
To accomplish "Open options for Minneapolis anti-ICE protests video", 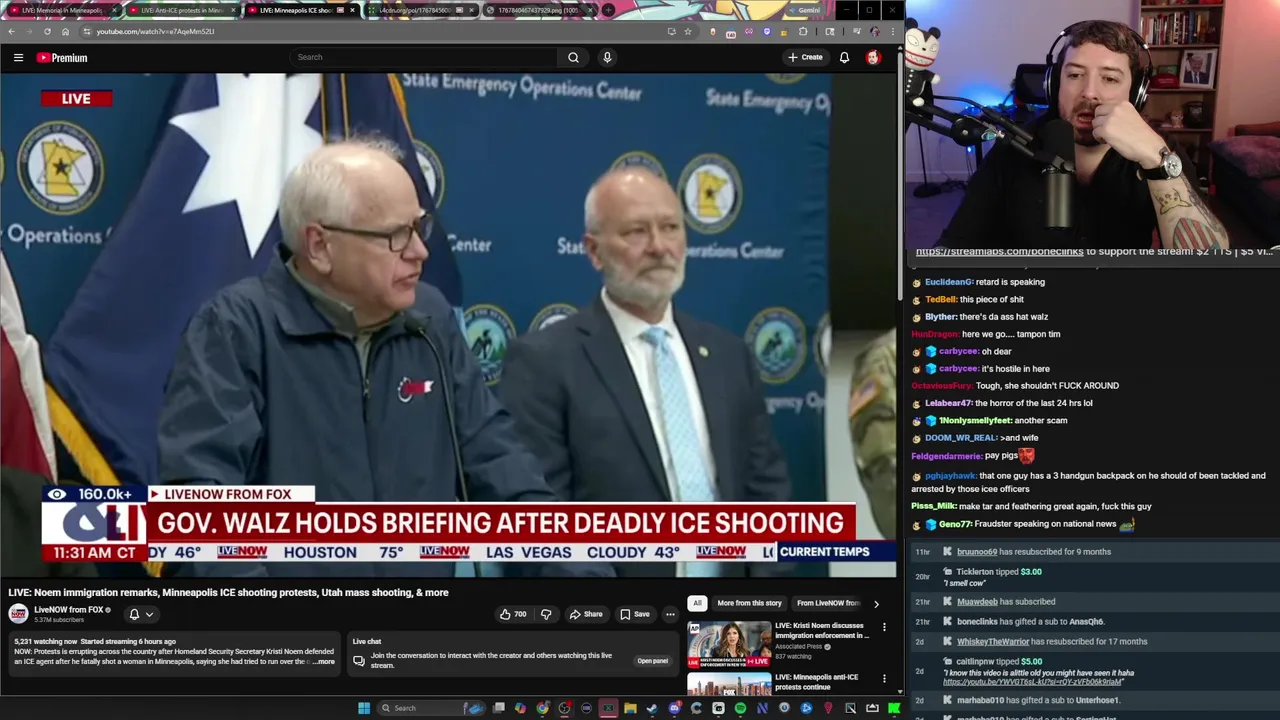I will (884, 679).
